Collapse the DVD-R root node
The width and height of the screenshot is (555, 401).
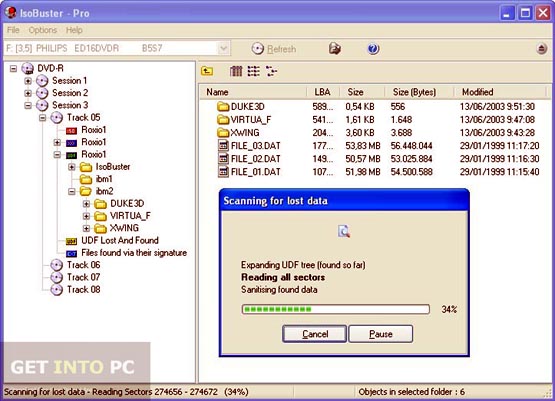coord(13,68)
